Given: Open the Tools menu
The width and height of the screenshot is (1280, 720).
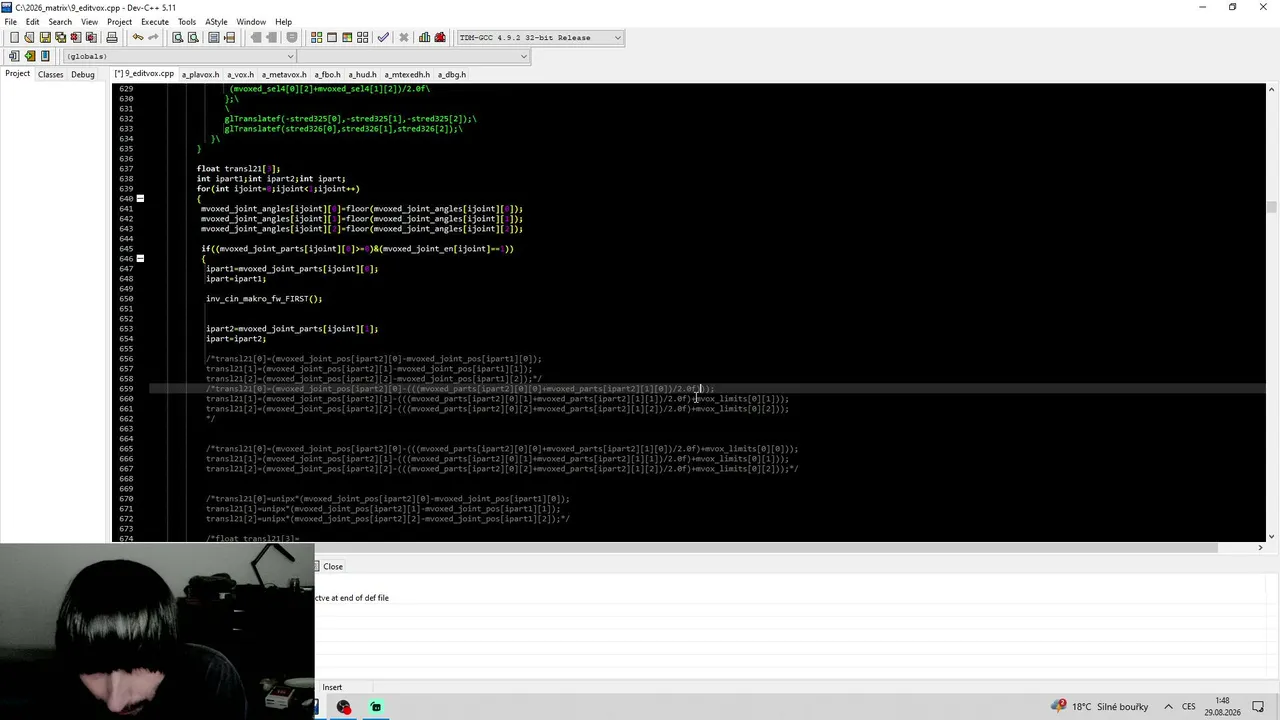Looking at the screenshot, I should [x=187, y=21].
